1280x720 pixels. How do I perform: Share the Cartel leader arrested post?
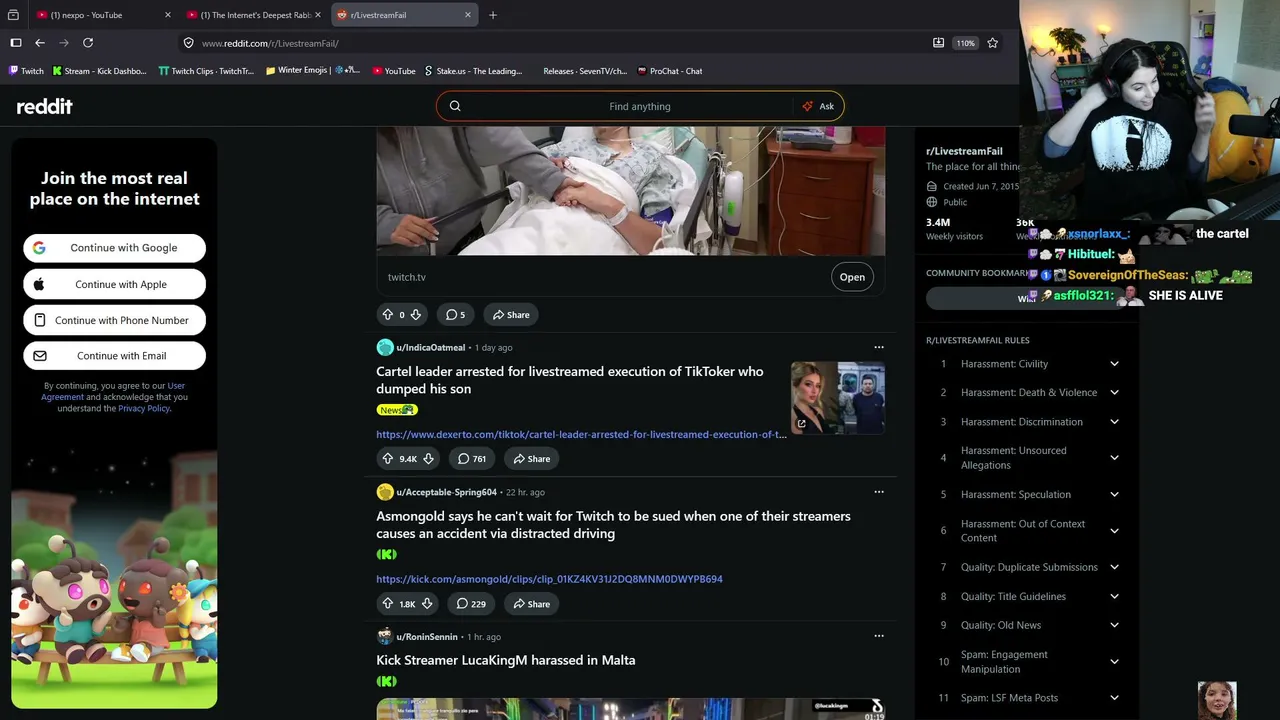(x=530, y=459)
